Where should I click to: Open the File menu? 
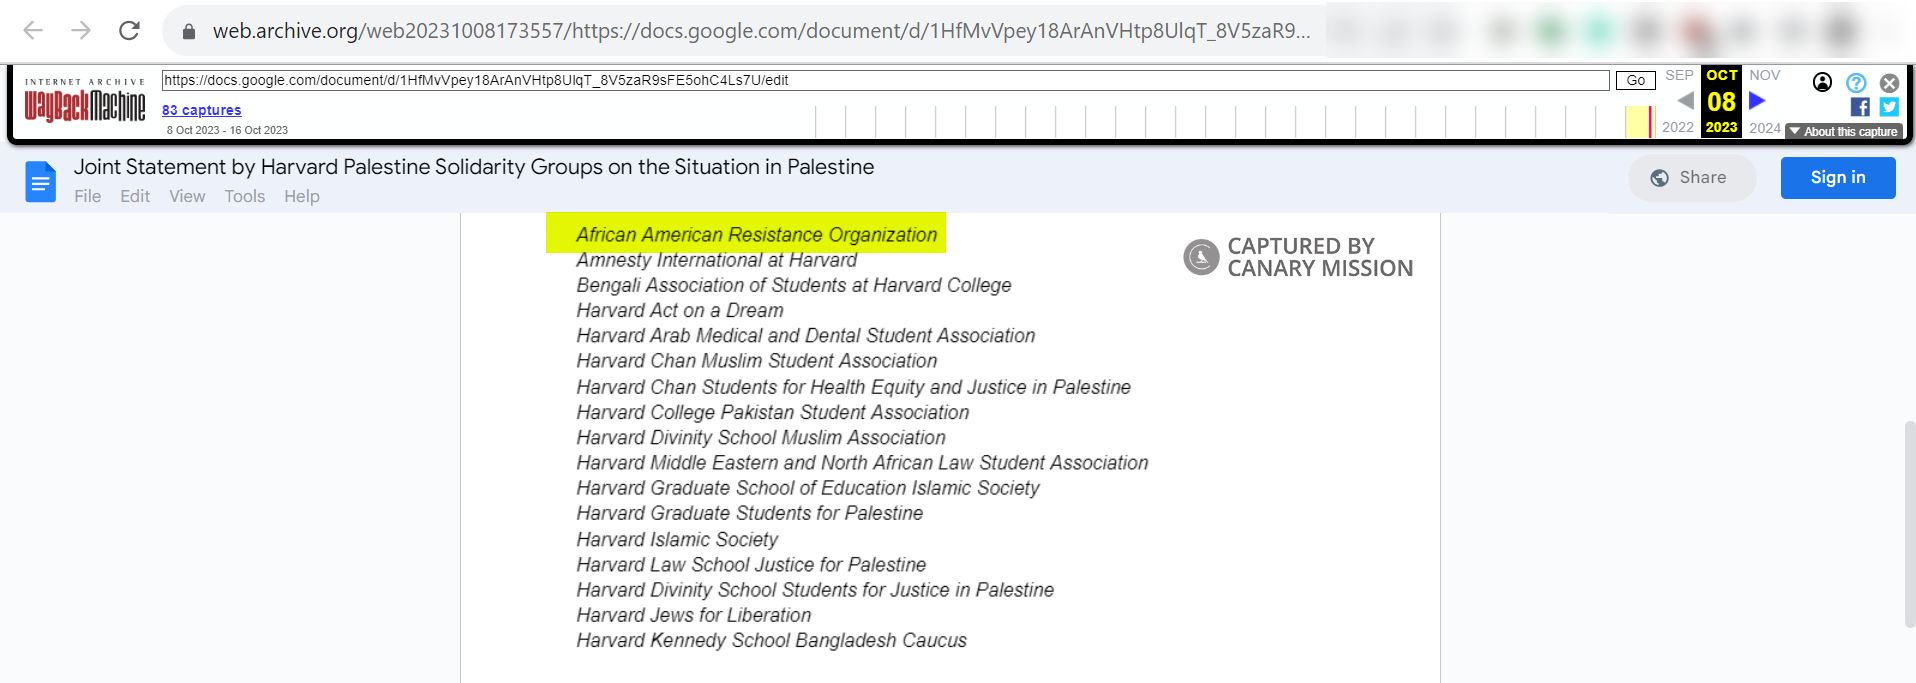coord(87,196)
